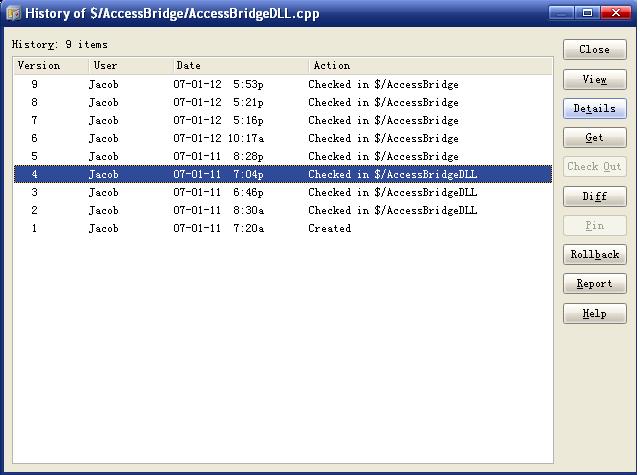The height and width of the screenshot is (475, 640).
Task: Click 'Checked in $/AccessBridge' text of version 9
Action: point(383,84)
